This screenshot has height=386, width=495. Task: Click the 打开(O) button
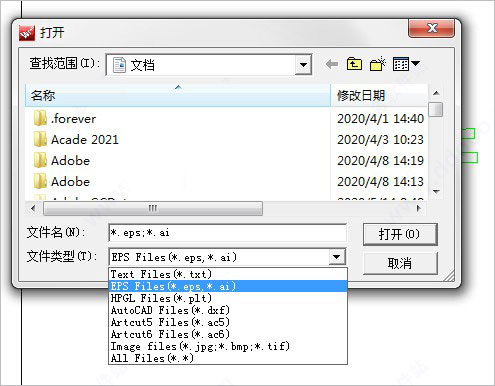(400, 234)
